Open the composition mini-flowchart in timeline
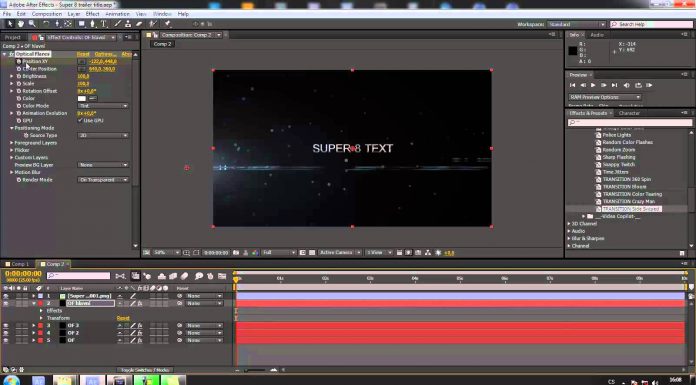Image resolution: width=696 pixels, height=385 pixels. pyautogui.click(x=120, y=276)
